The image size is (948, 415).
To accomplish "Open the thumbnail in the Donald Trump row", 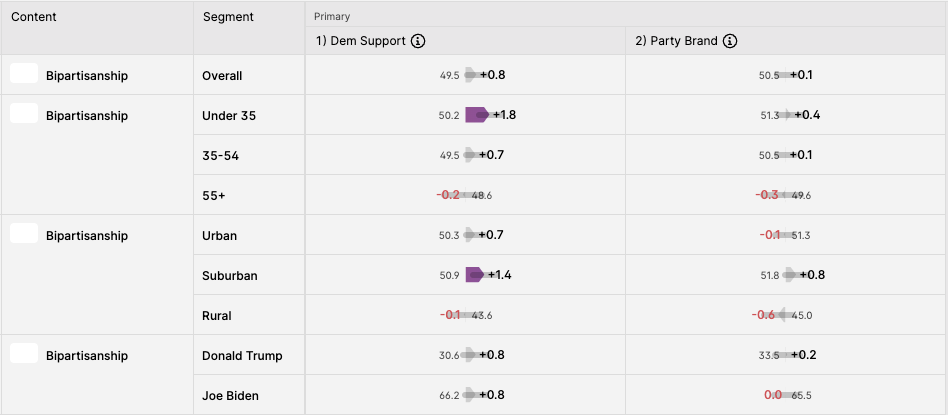I will (x=24, y=353).
